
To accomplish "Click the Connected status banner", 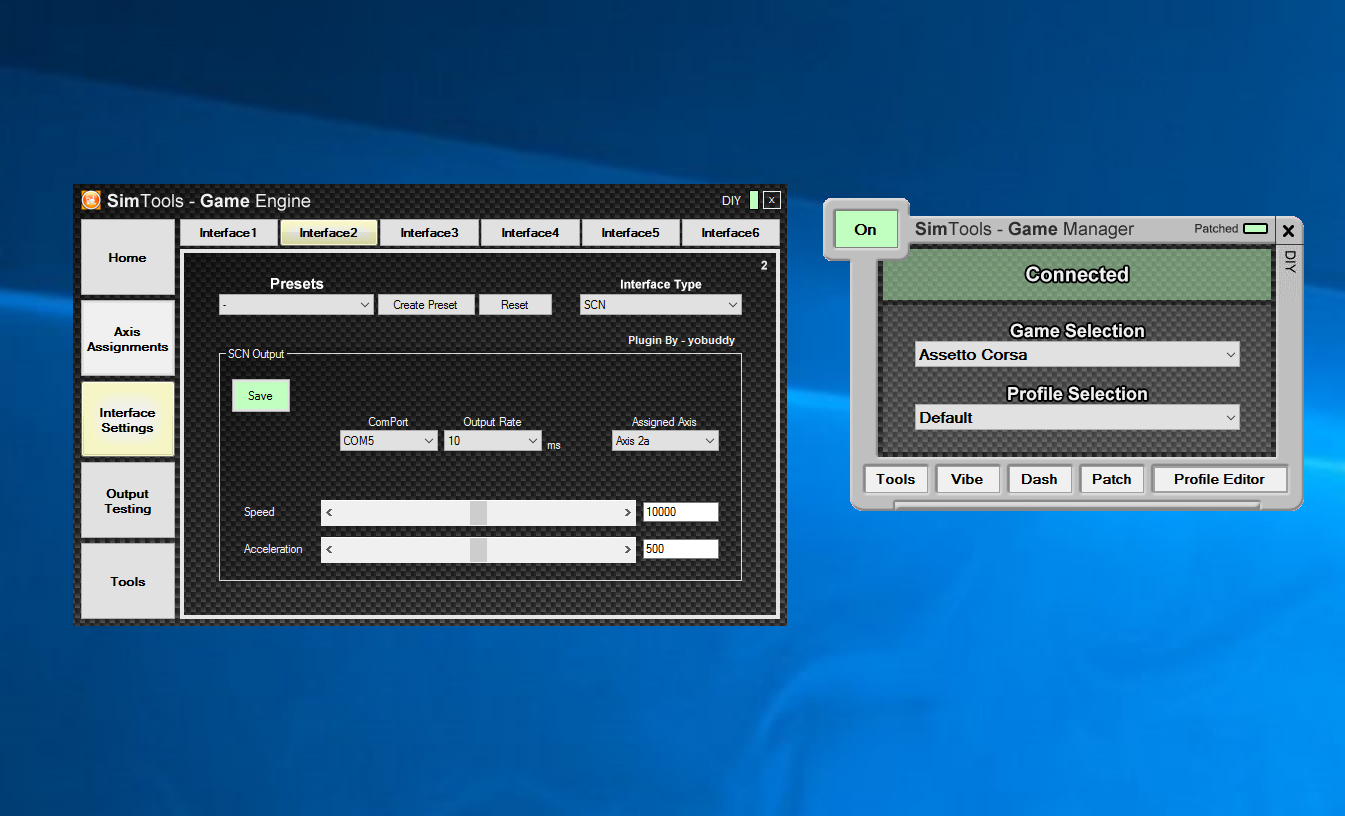I will pos(1077,275).
